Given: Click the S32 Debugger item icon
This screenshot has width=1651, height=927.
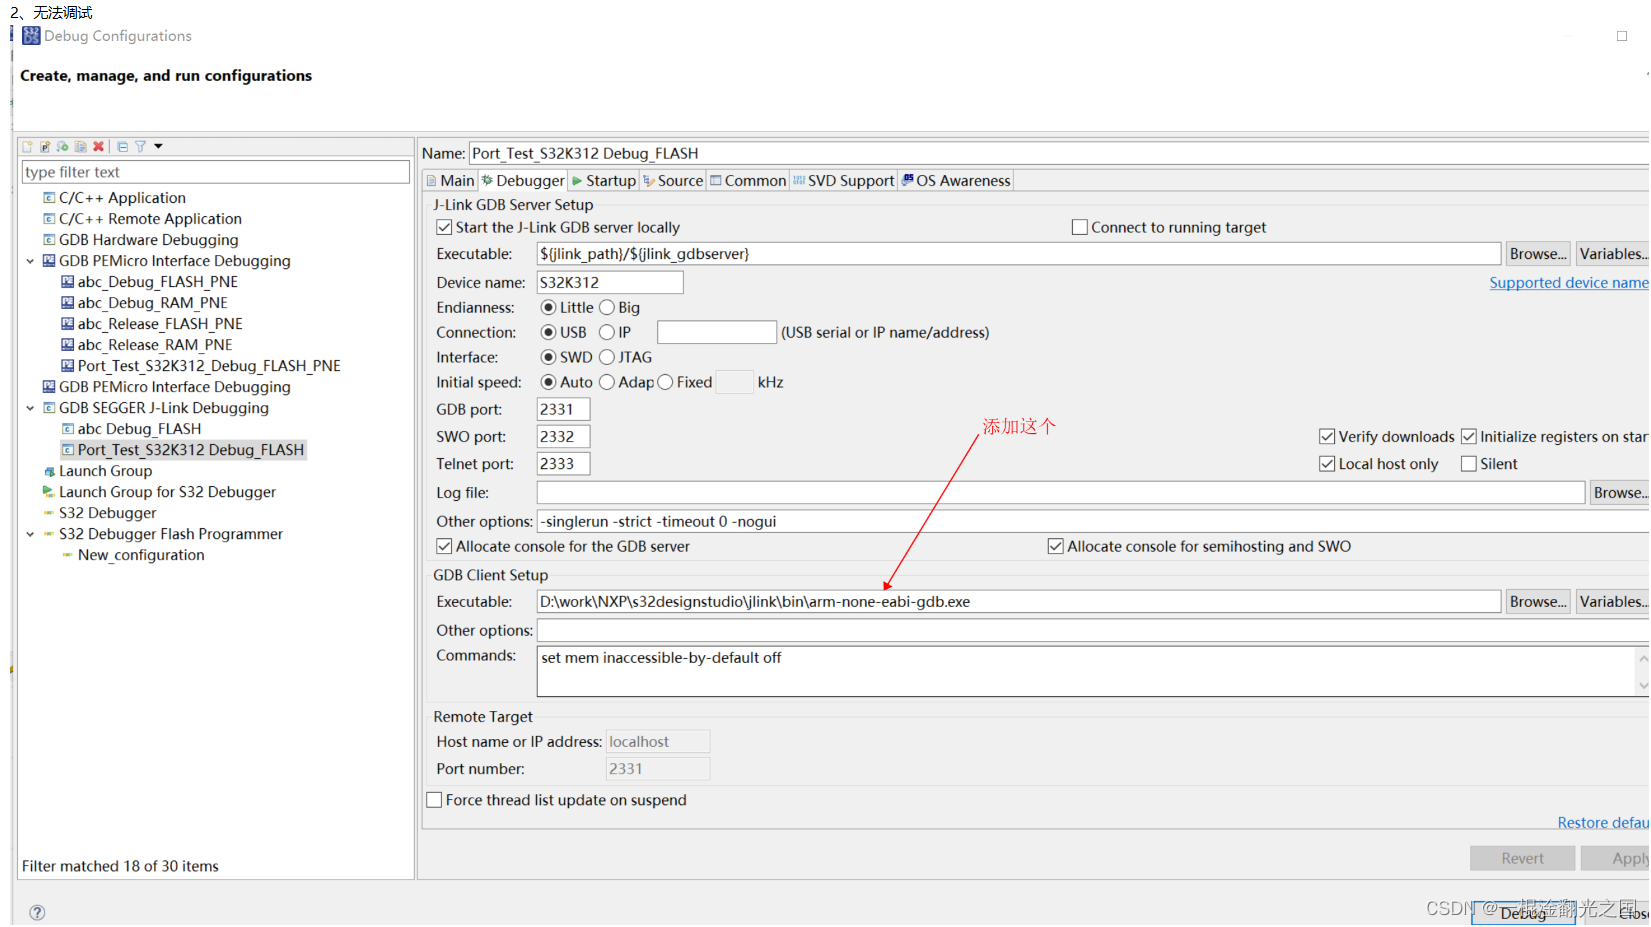Looking at the screenshot, I should coord(49,513).
